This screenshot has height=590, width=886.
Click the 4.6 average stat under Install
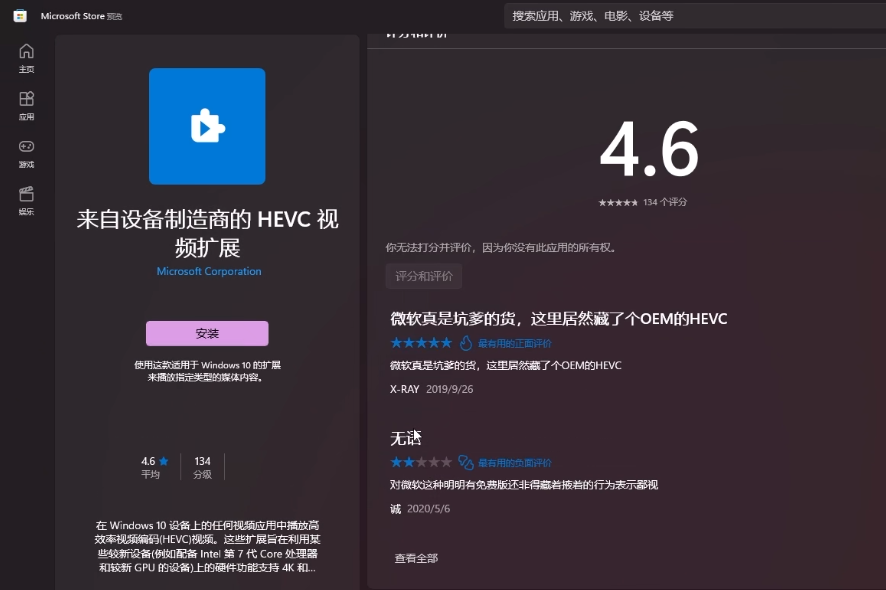point(154,467)
